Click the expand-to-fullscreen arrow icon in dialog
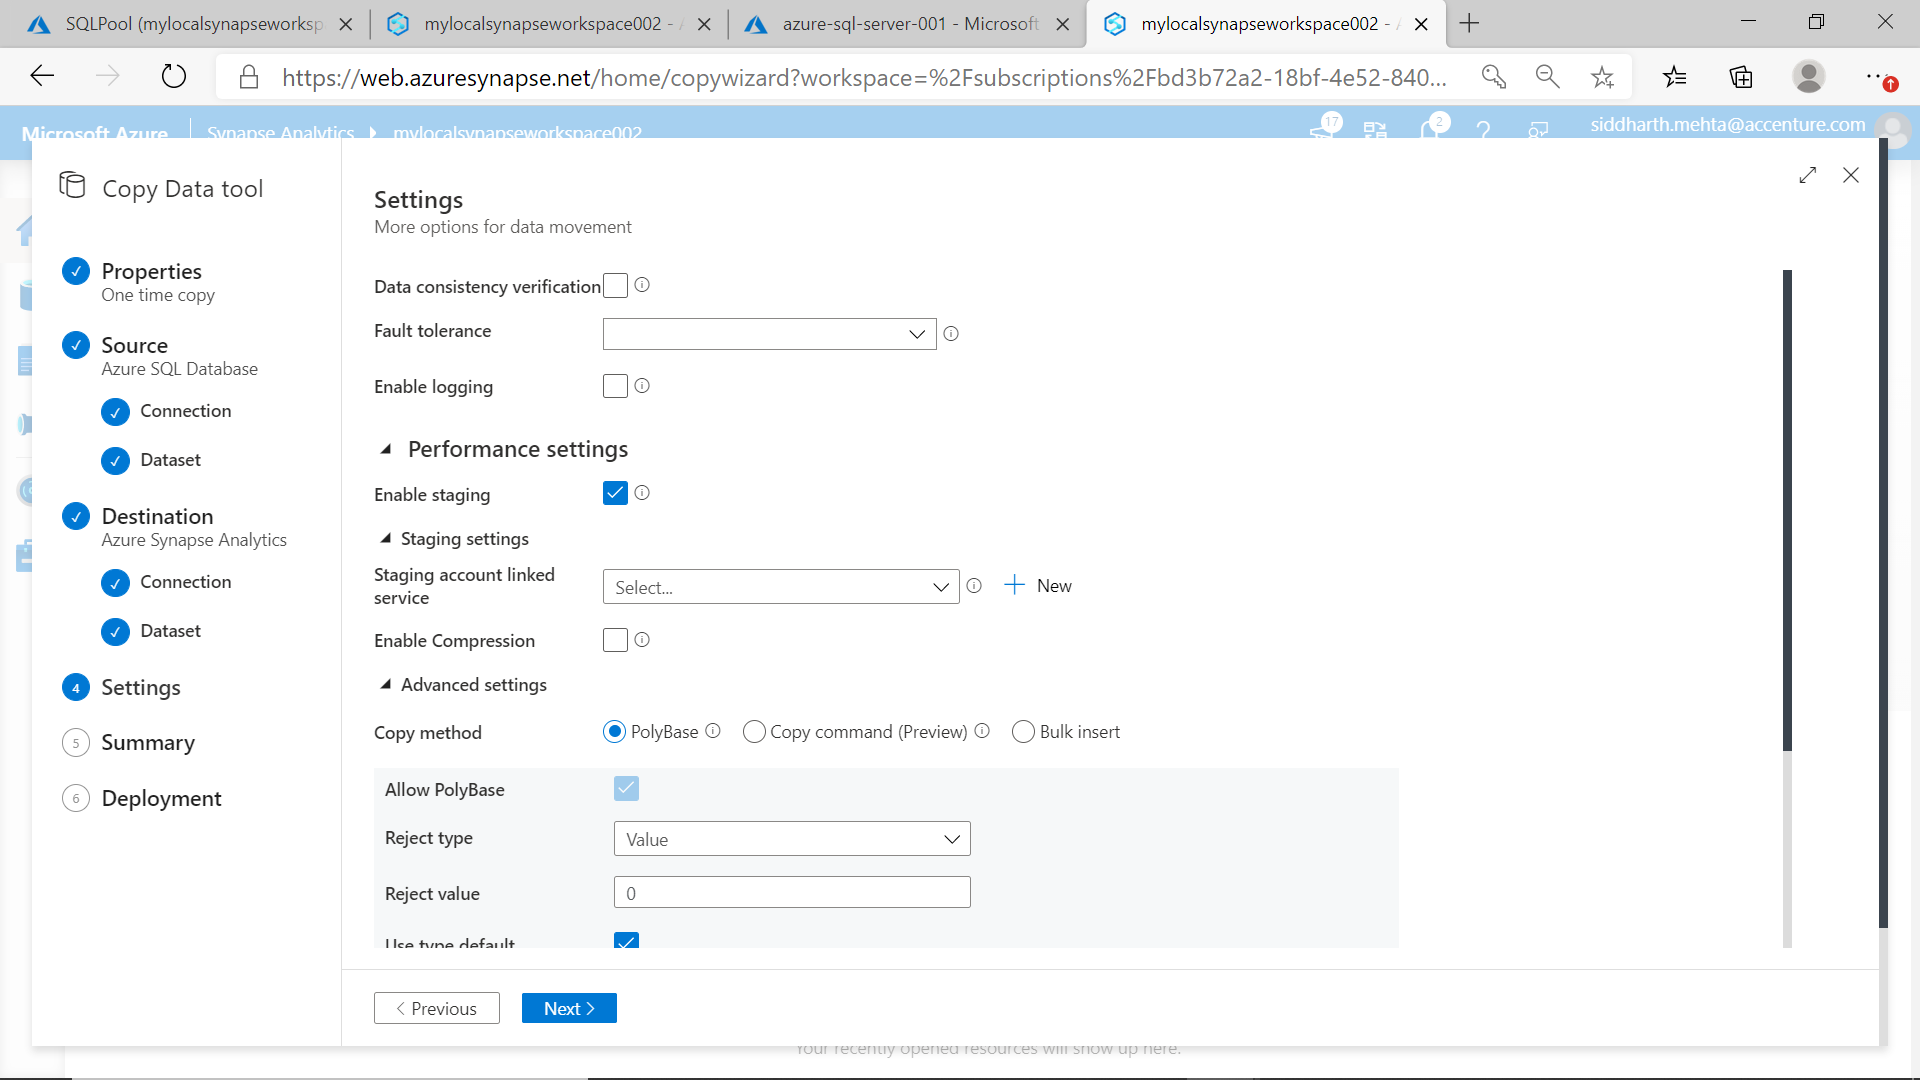1920x1080 pixels. coord(1807,176)
